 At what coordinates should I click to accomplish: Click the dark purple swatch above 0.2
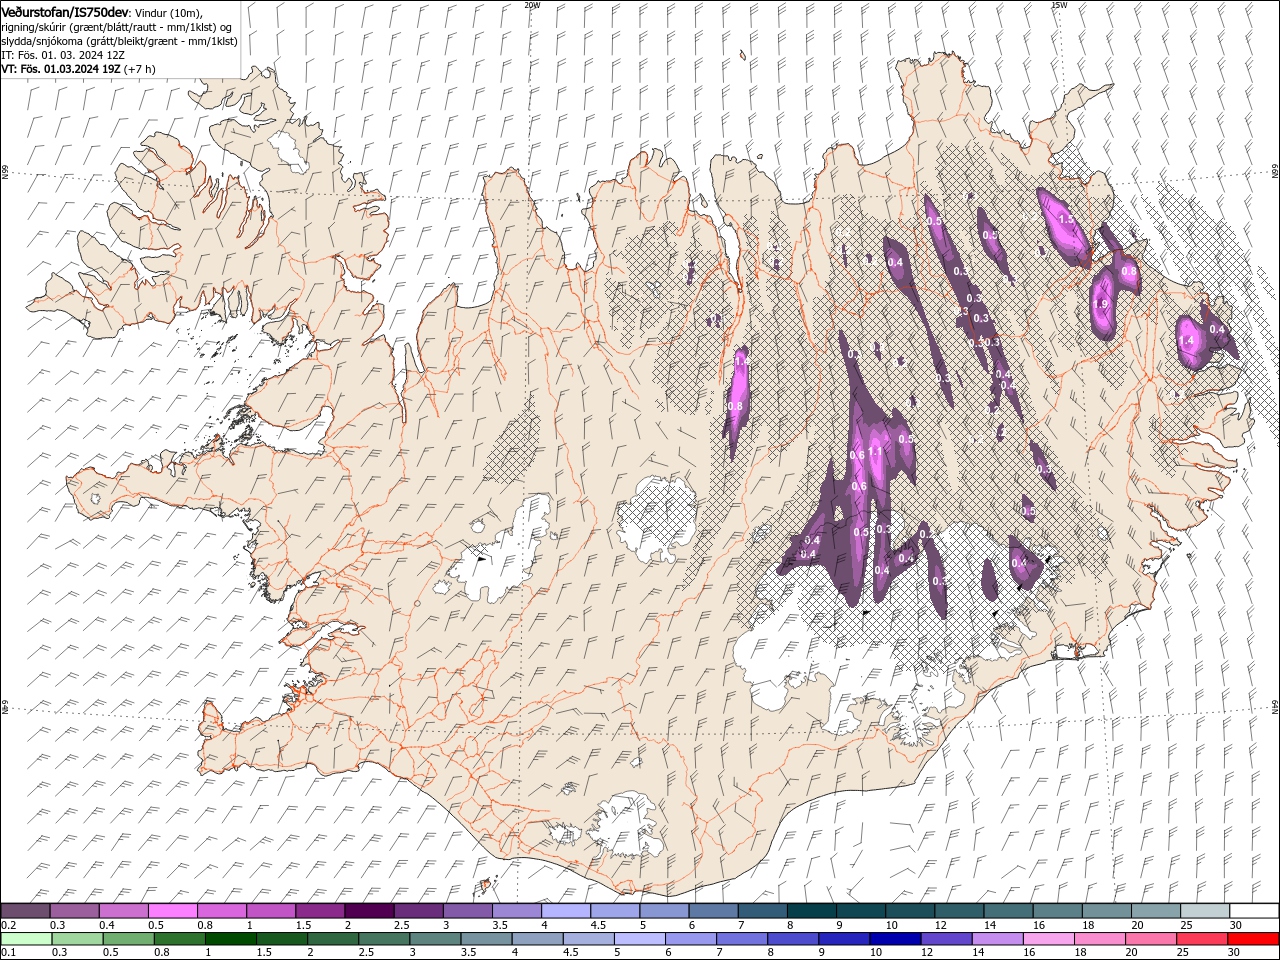tap(26, 911)
